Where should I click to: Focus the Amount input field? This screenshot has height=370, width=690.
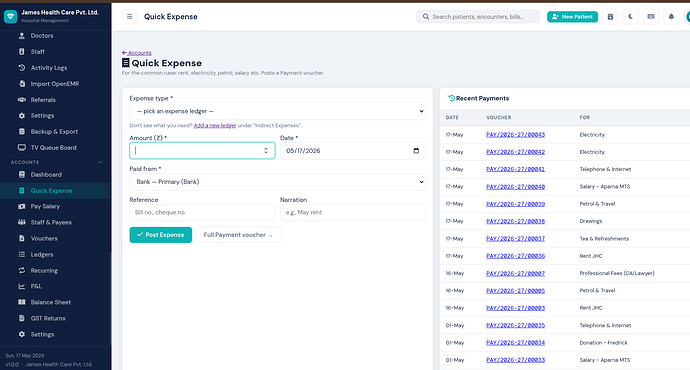pyautogui.click(x=202, y=151)
